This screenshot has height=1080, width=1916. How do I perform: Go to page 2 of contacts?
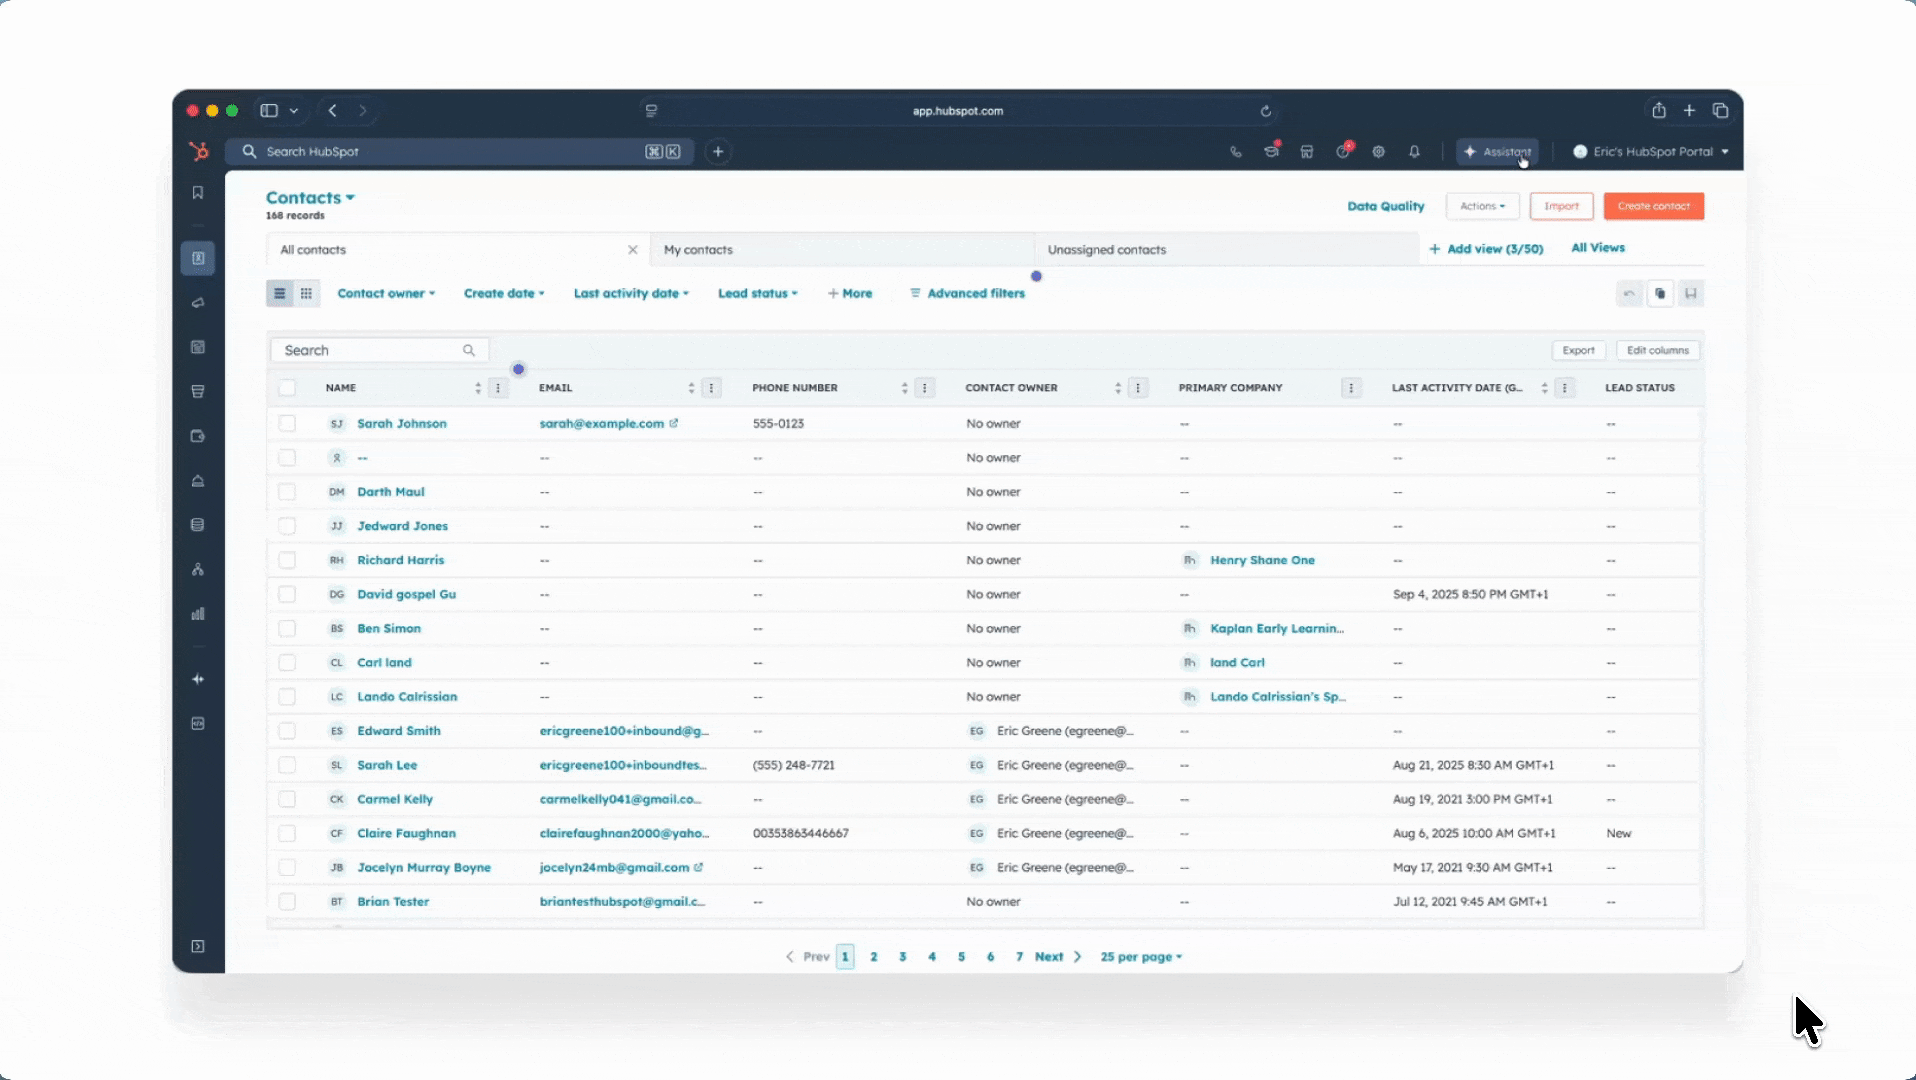[x=874, y=957]
